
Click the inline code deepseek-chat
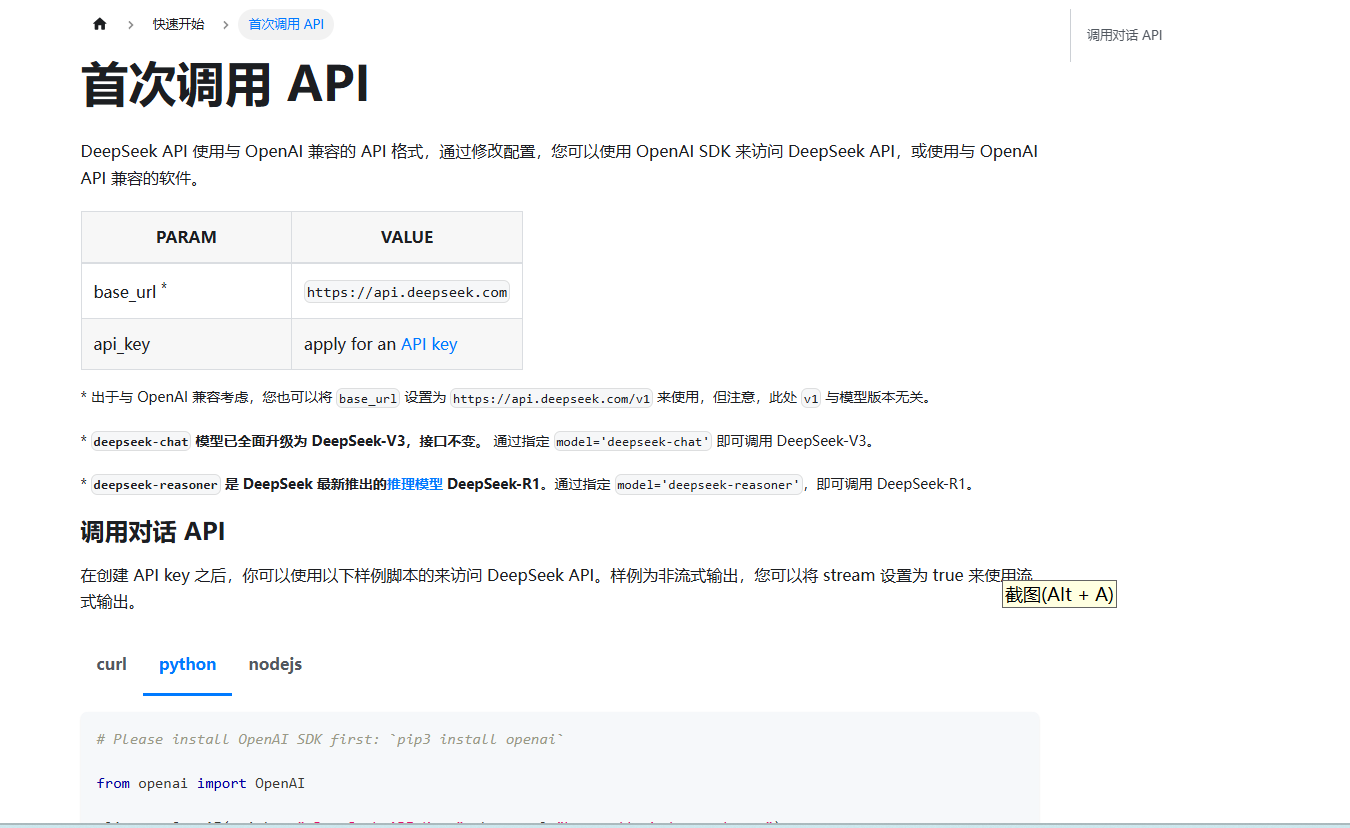(140, 440)
